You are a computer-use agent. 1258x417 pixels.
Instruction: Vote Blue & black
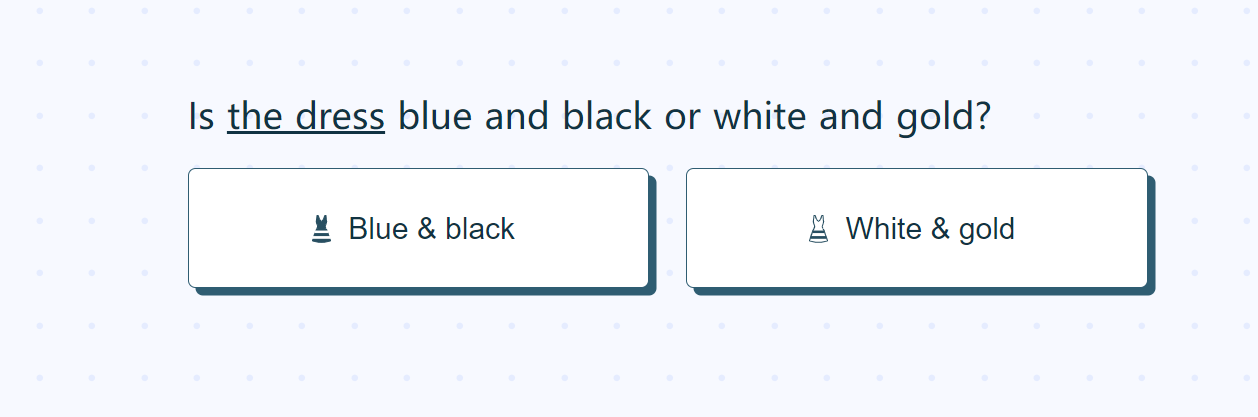pos(418,228)
